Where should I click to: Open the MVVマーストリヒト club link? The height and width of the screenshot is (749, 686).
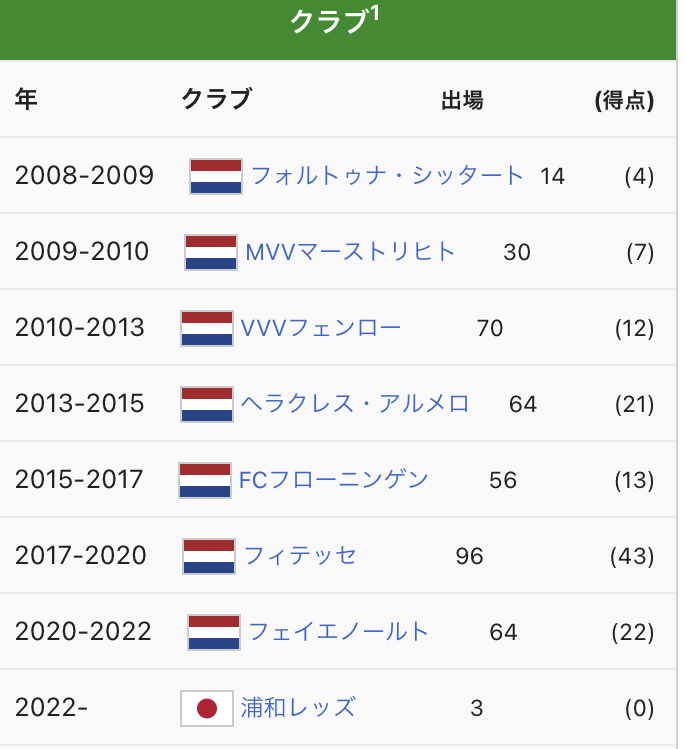point(350,252)
